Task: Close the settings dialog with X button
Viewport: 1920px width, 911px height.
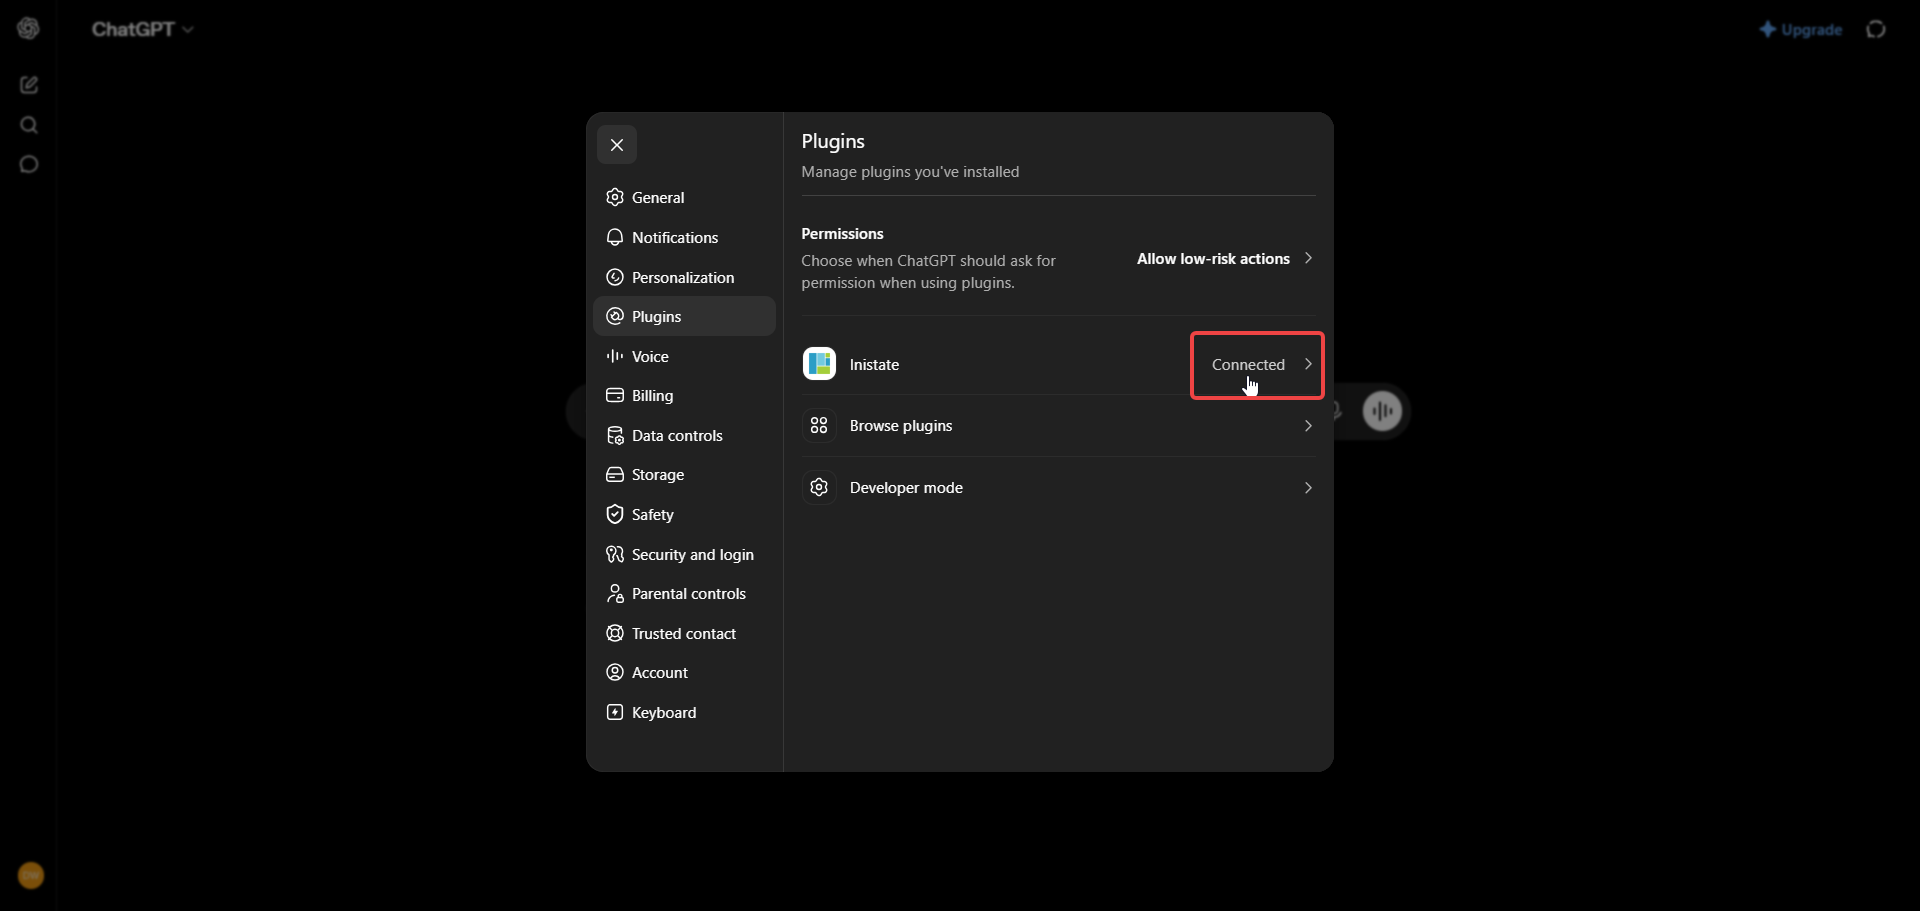Action: (x=617, y=145)
